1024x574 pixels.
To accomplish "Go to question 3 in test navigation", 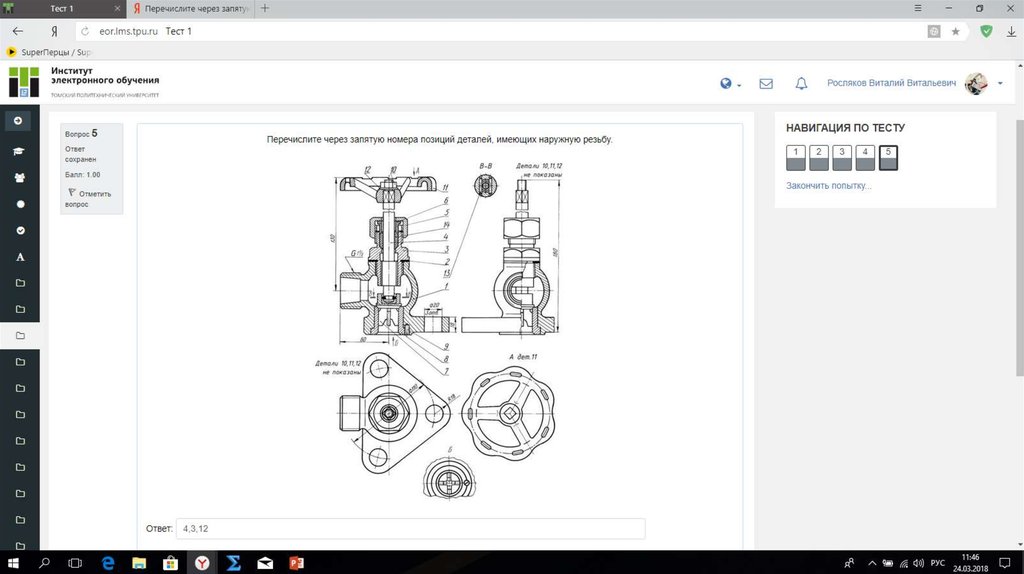I will pos(841,156).
